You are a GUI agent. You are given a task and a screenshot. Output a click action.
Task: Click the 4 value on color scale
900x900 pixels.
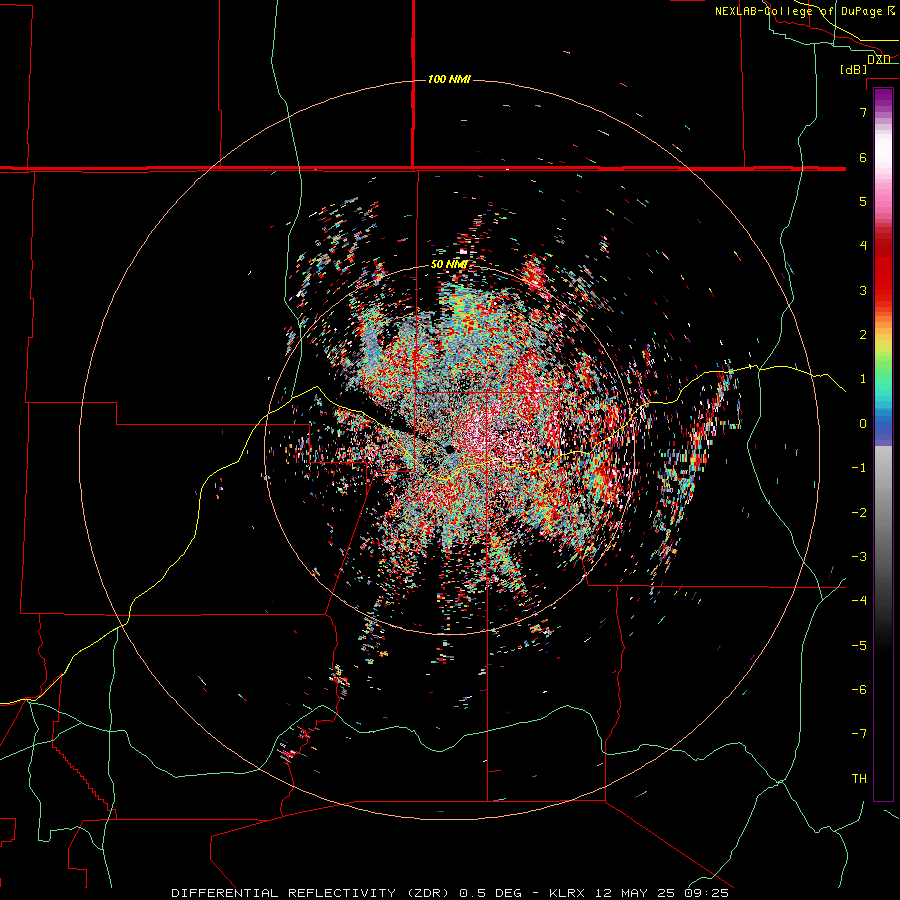pyautogui.click(x=863, y=246)
